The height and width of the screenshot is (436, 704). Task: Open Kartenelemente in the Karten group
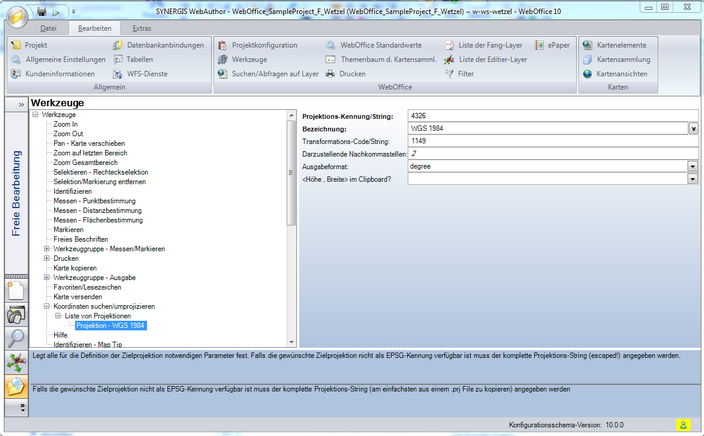click(587, 46)
